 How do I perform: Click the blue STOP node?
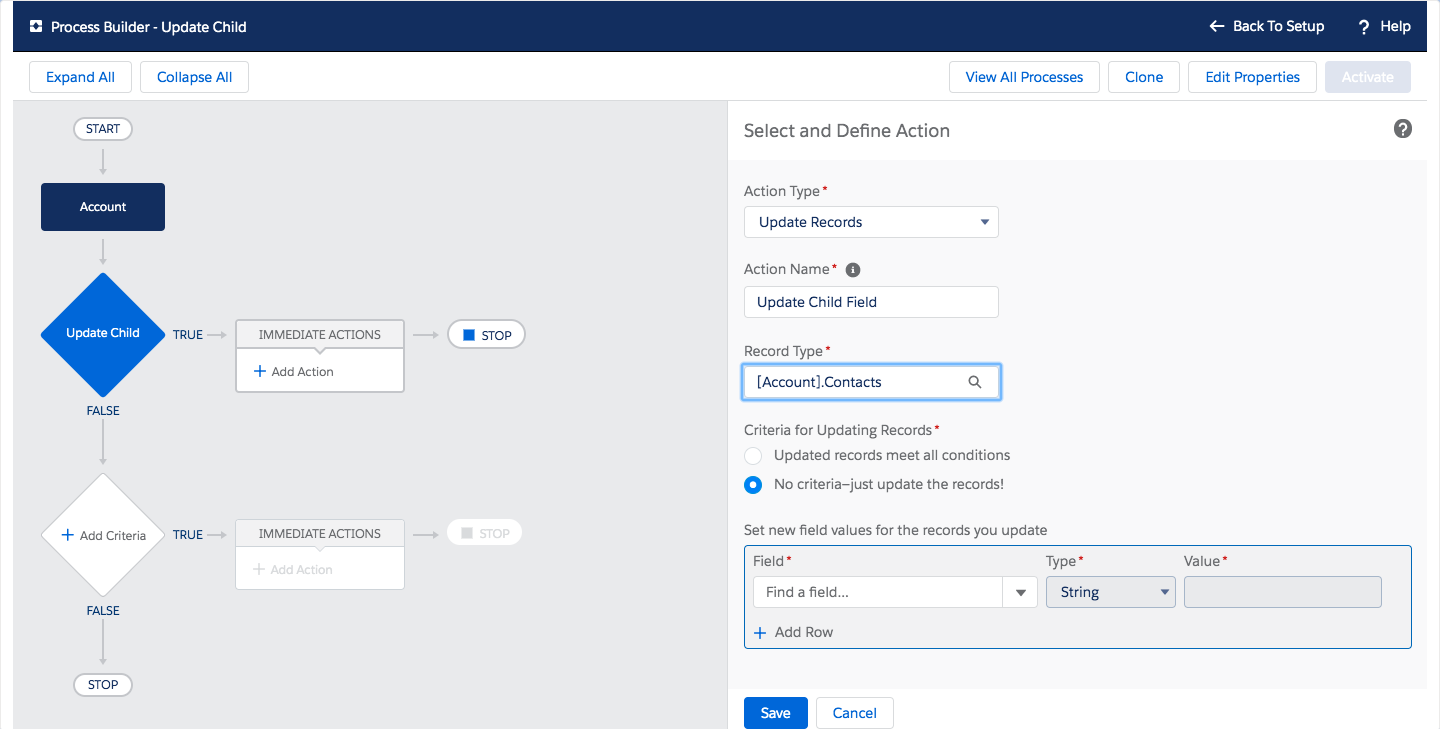coord(486,335)
